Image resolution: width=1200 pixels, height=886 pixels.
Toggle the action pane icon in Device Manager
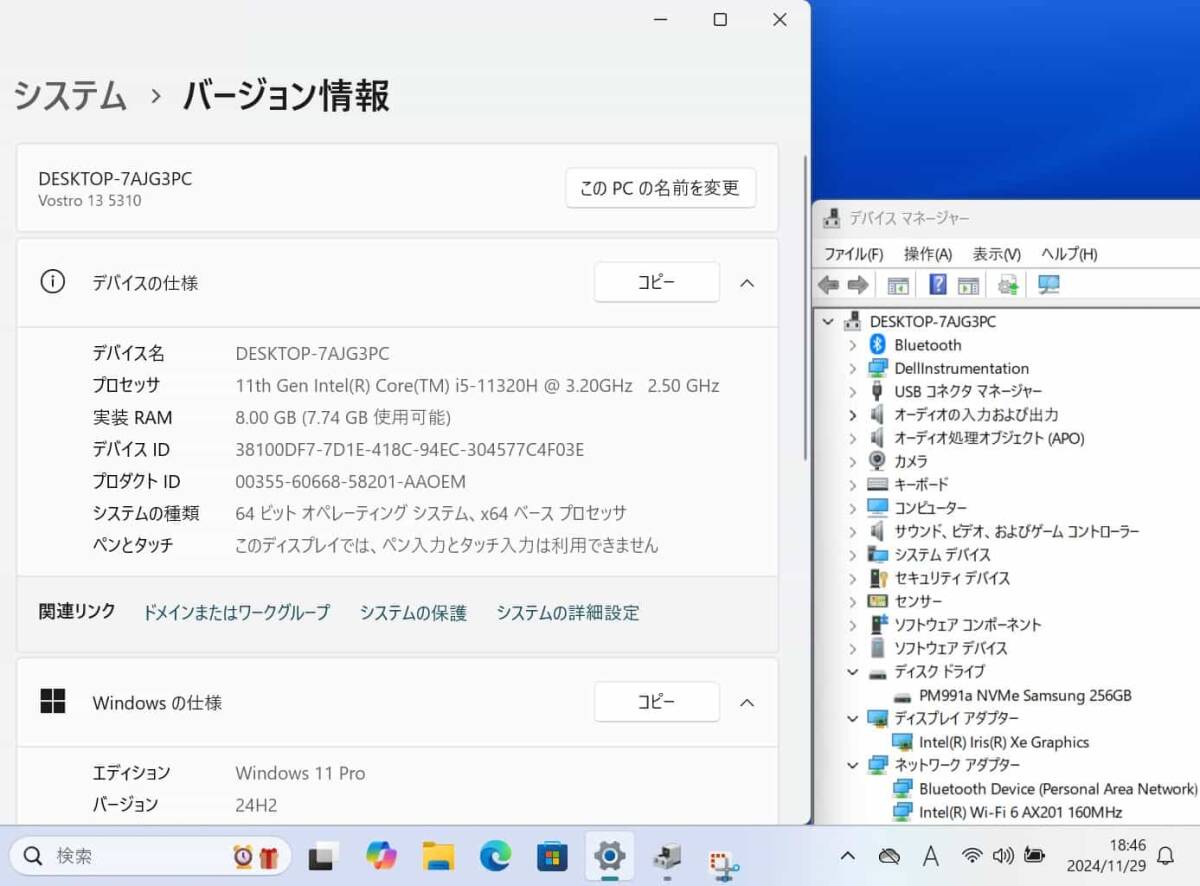(968, 285)
